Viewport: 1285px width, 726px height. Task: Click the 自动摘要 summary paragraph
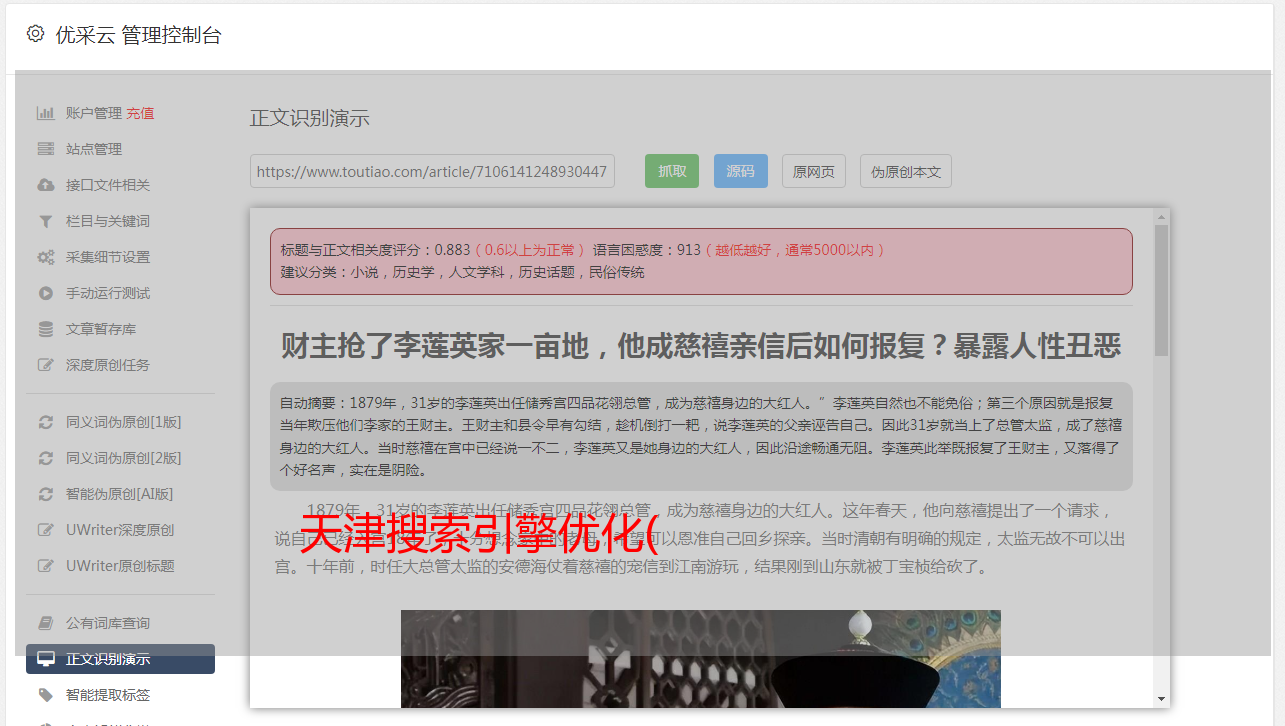click(700, 436)
